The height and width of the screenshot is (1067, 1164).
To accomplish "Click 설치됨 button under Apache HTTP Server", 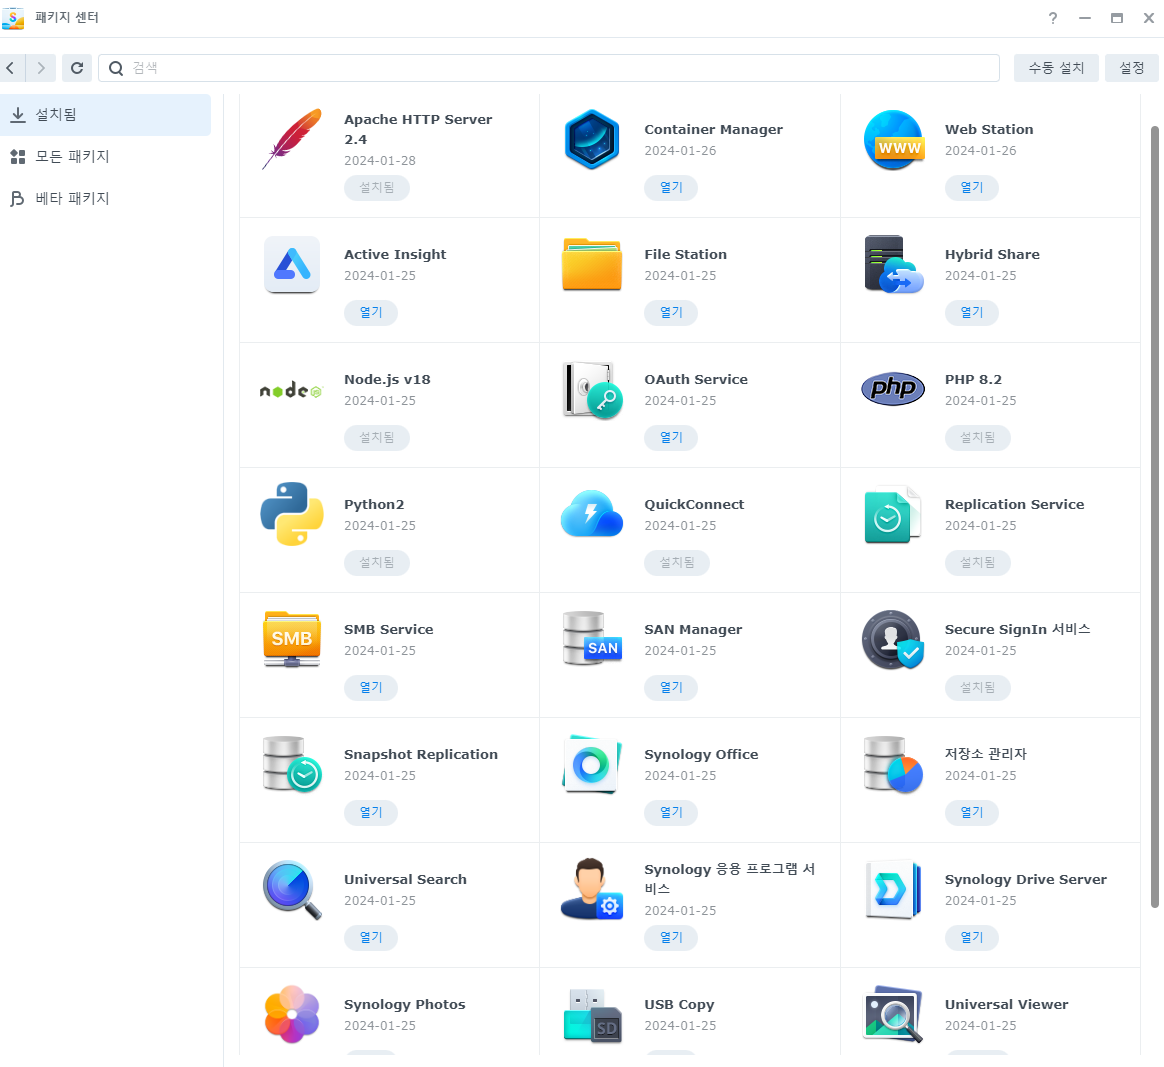I will tap(376, 188).
